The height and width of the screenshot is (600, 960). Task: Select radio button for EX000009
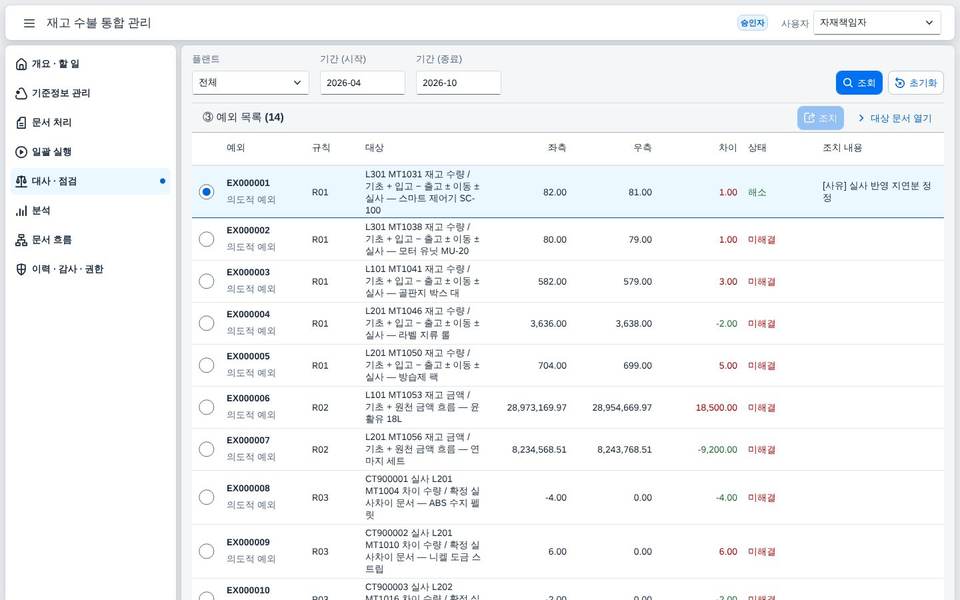(x=206, y=551)
